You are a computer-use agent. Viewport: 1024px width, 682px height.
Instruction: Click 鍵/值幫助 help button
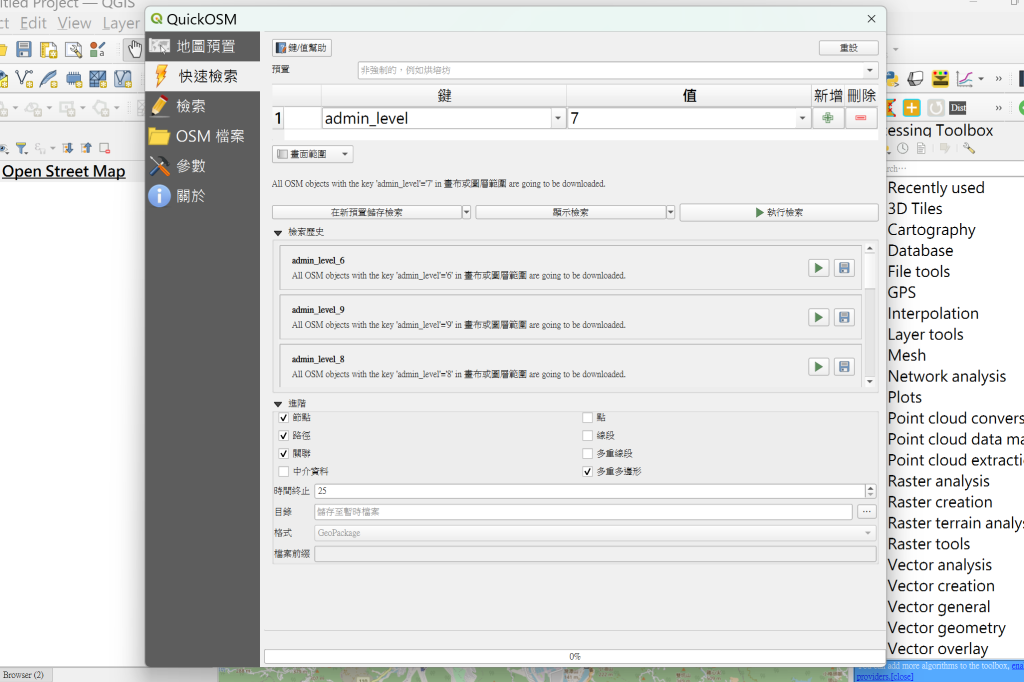(302, 48)
